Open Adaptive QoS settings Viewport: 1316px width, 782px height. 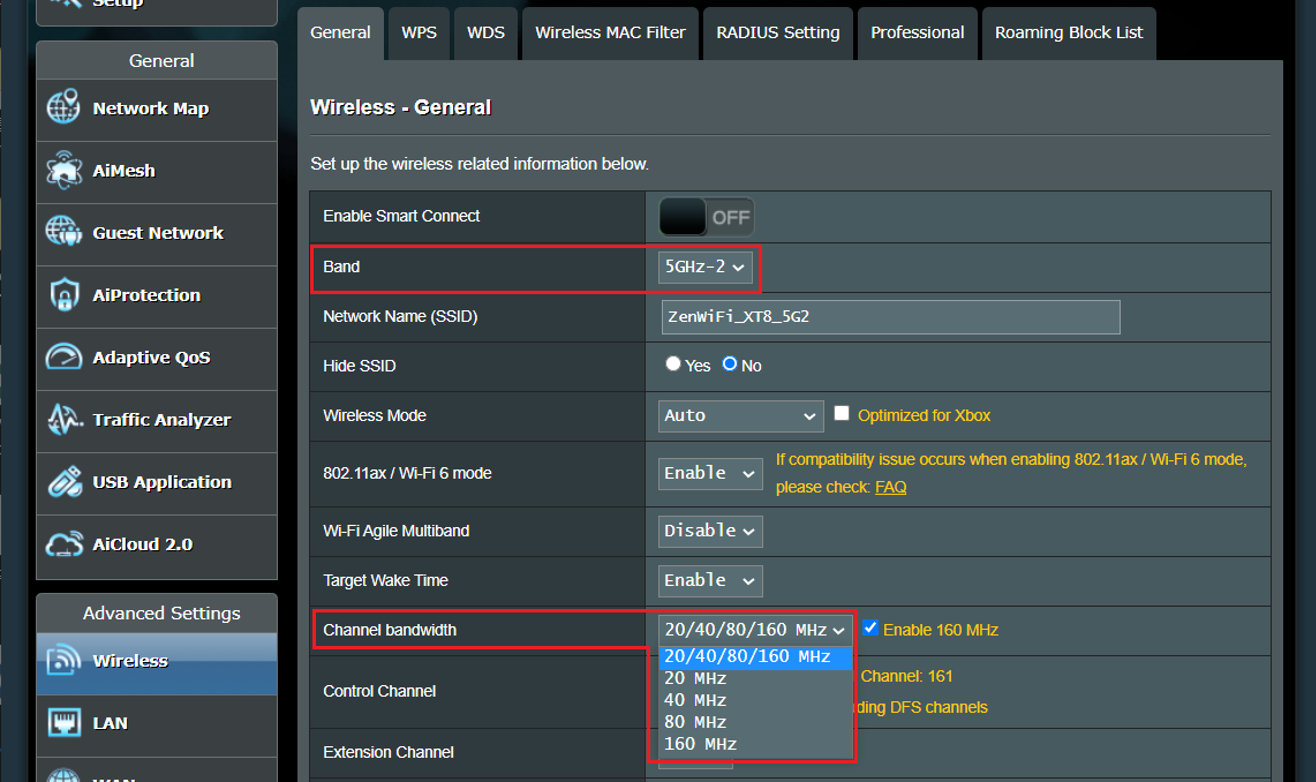coord(157,358)
